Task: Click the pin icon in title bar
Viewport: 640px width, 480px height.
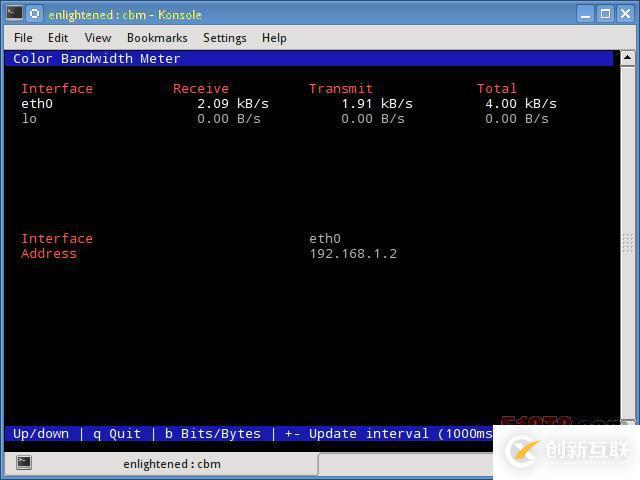Action: point(35,13)
